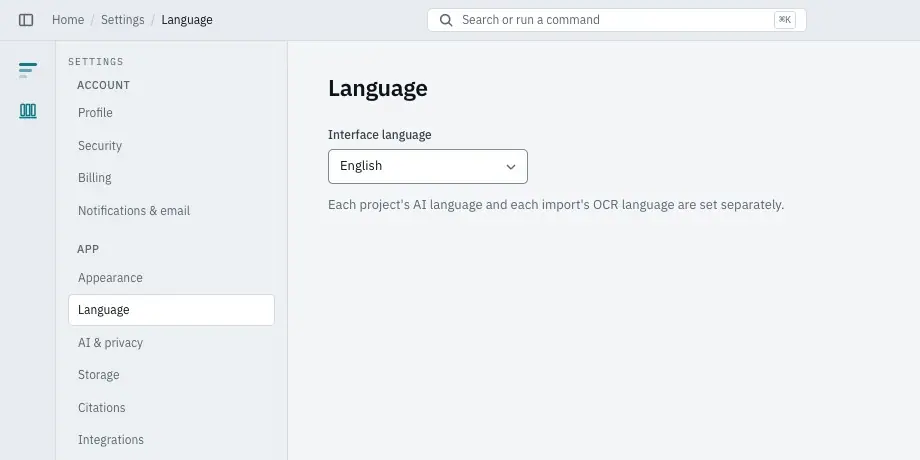920x460 pixels.
Task: Go to Home breadcrumb
Action: click(68, 20)
